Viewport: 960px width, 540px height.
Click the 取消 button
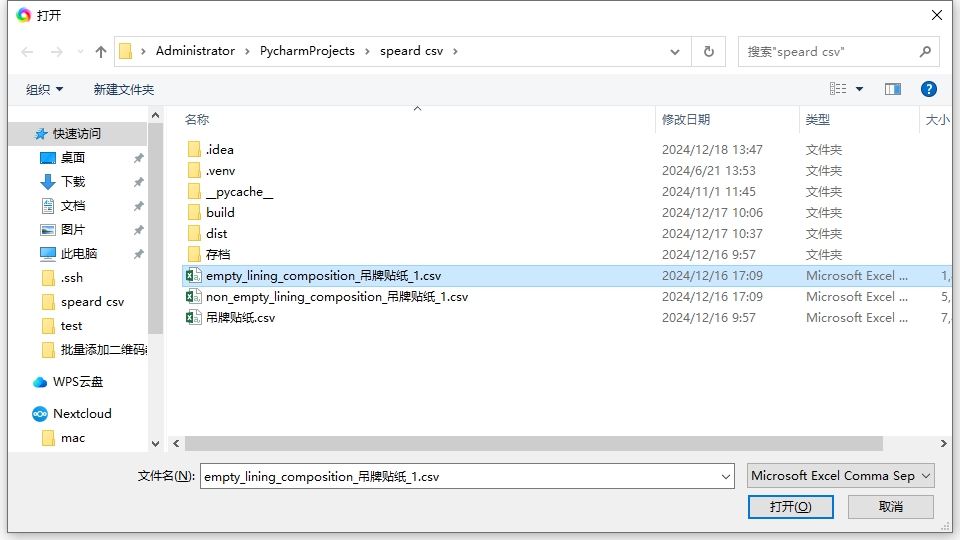point(890,507)
